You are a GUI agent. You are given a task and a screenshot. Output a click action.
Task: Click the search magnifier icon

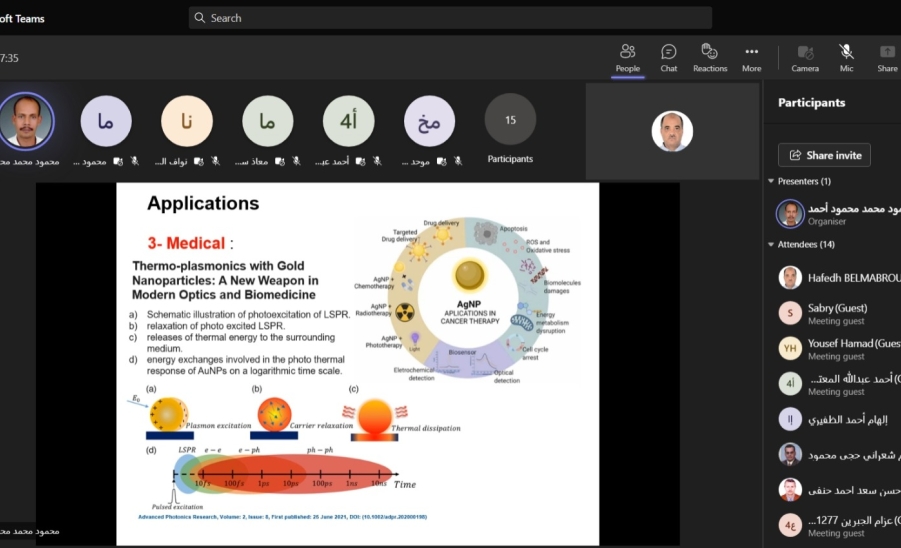[199, 18]
